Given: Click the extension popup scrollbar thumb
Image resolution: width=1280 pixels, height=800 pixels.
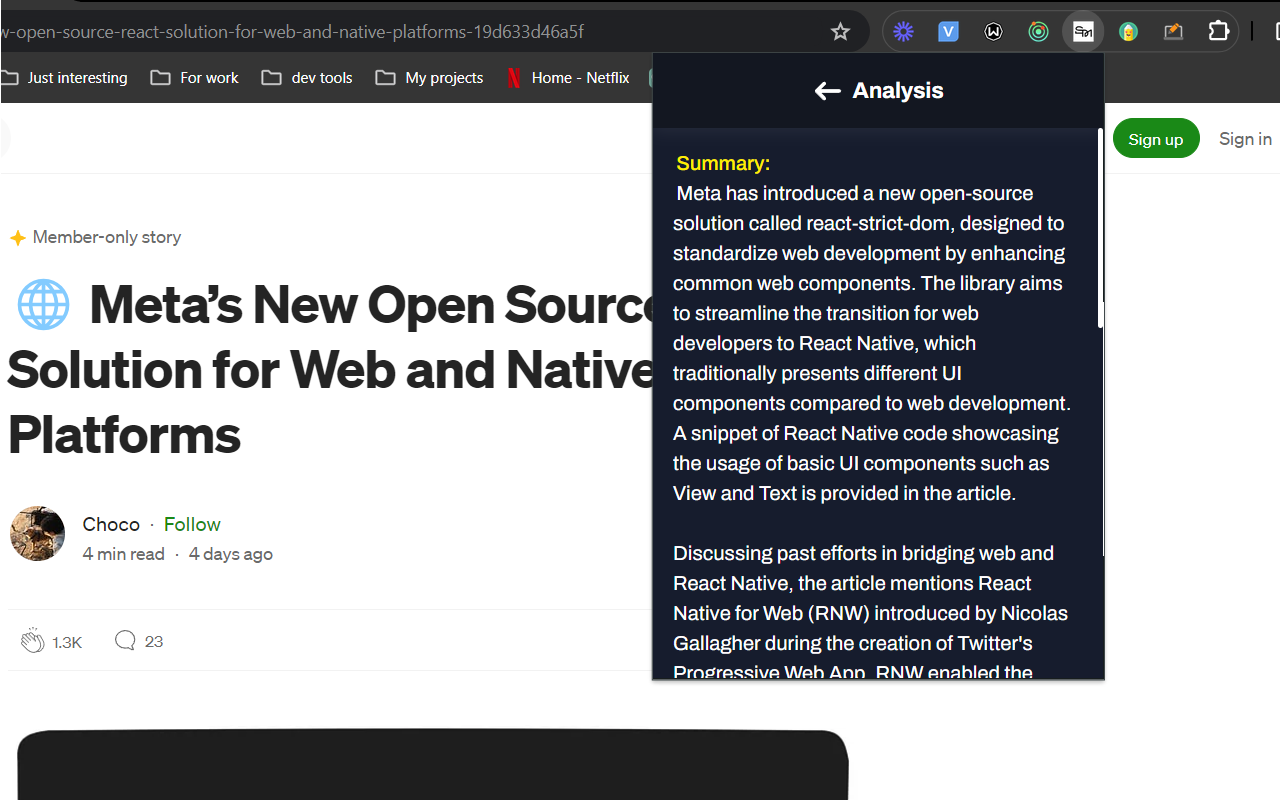Looking at the screenshot, I should (x=1101, y=228).
